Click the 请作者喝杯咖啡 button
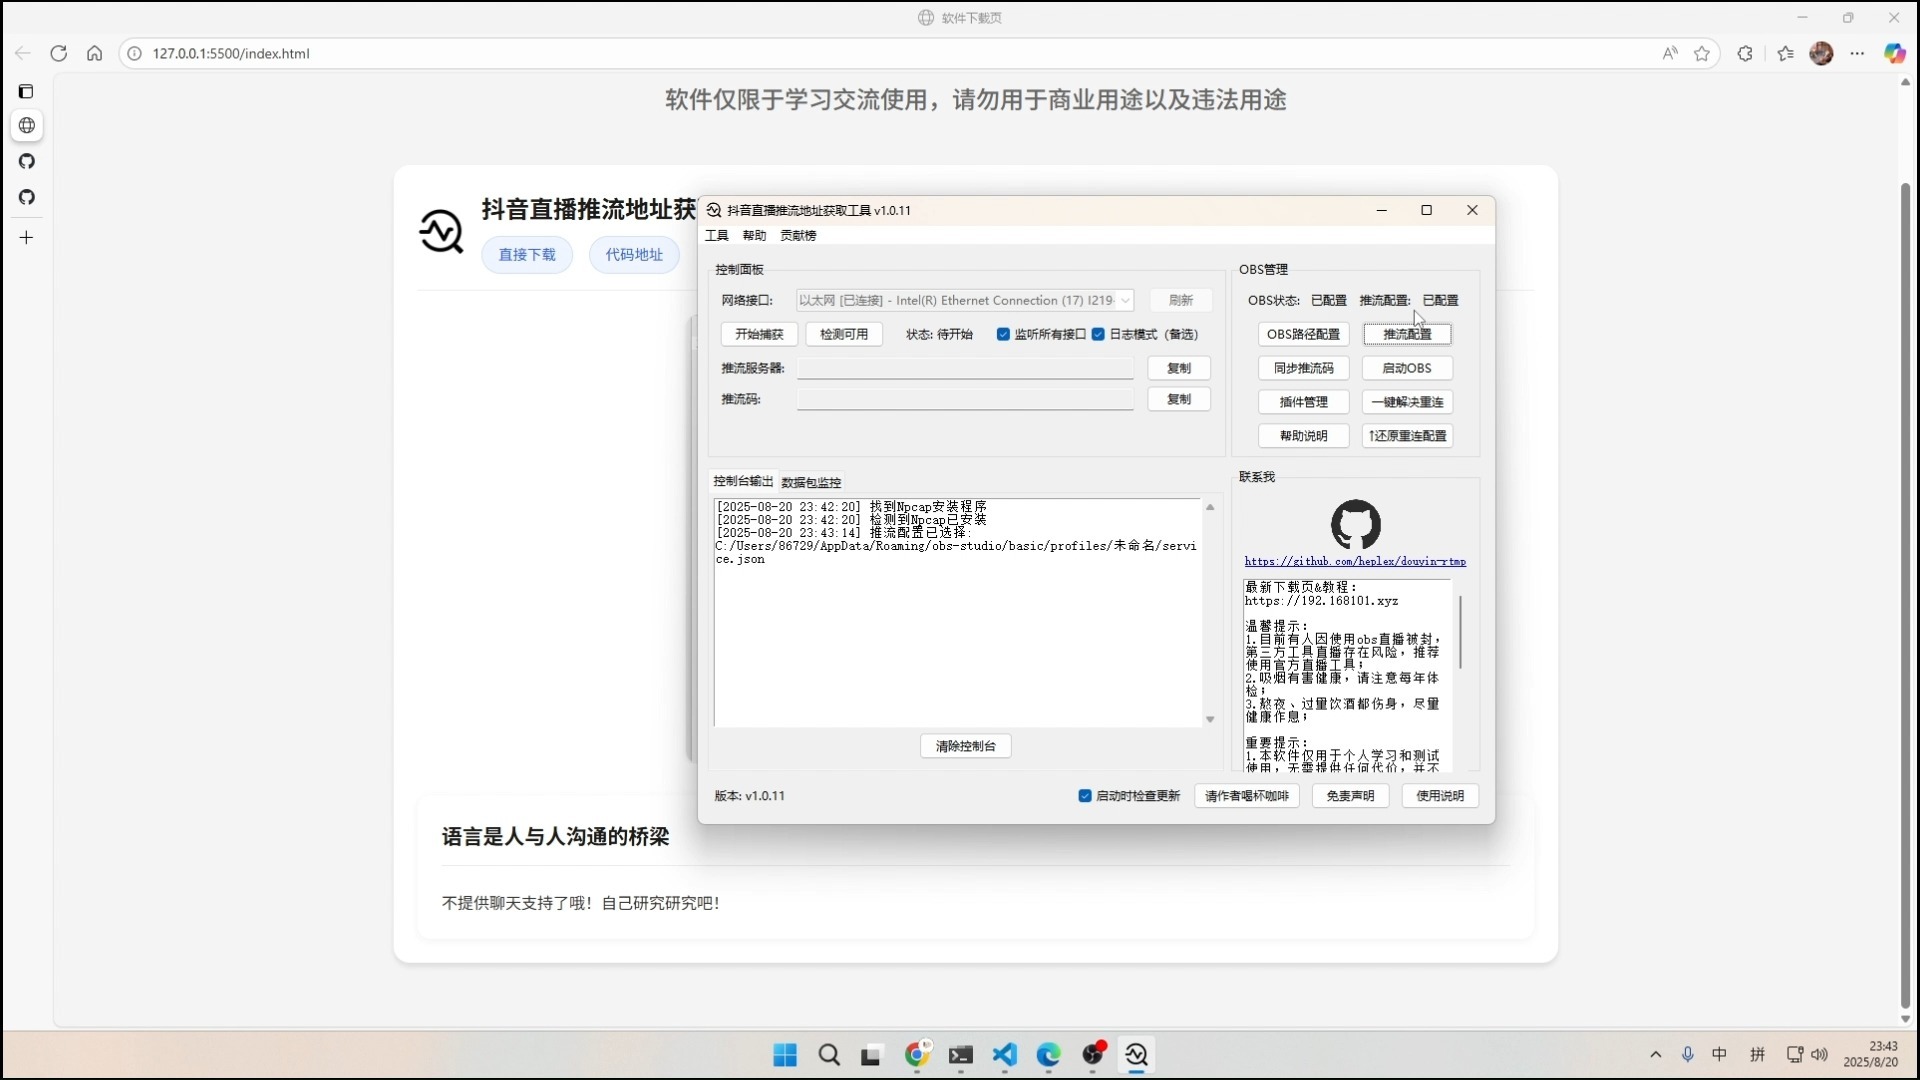1920x1080 pixels. click(1247, 796)
